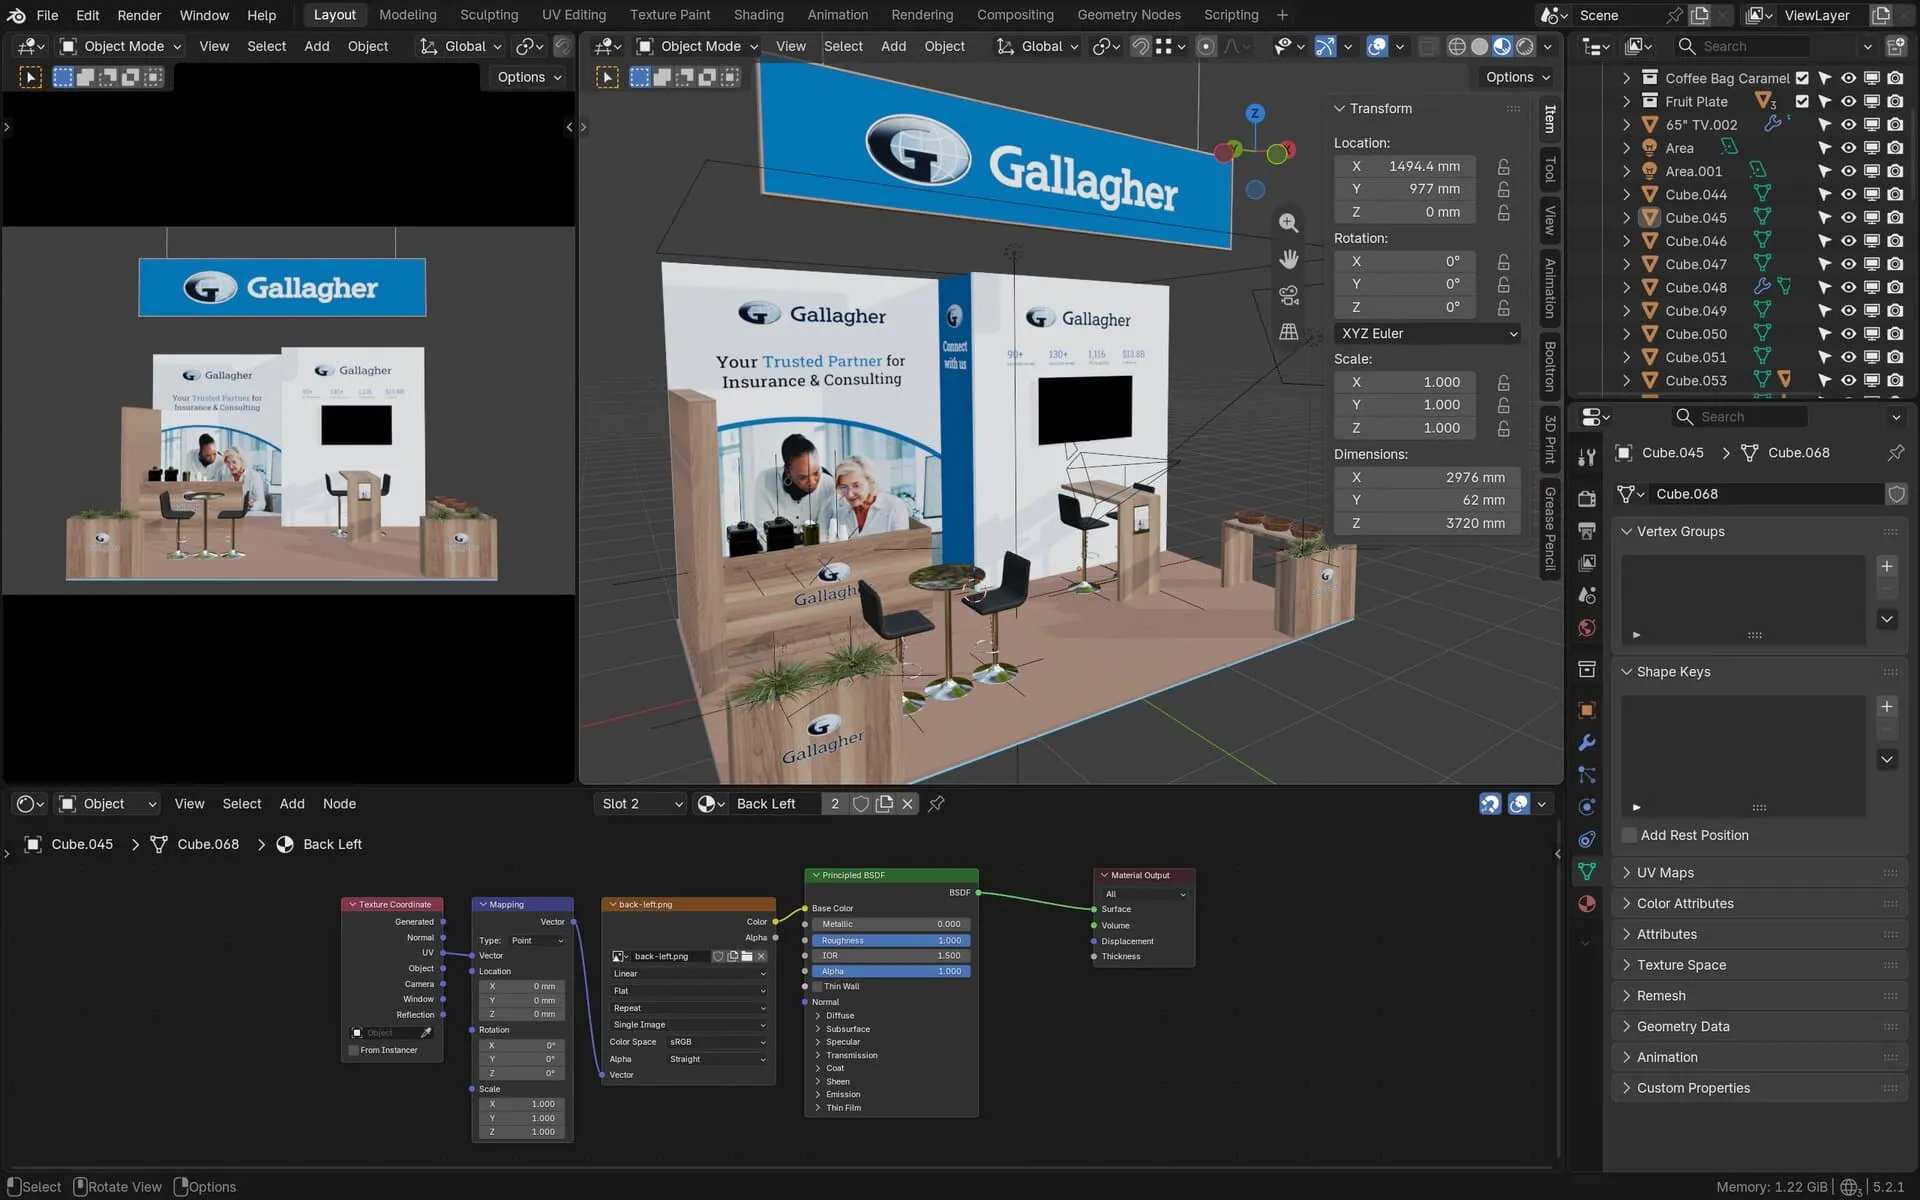Image resolution: width=1920 pixels, height=1200 pixels.
Task: Expand Cube.050 in the outliner tree
Action: (x=1626, y=334)
